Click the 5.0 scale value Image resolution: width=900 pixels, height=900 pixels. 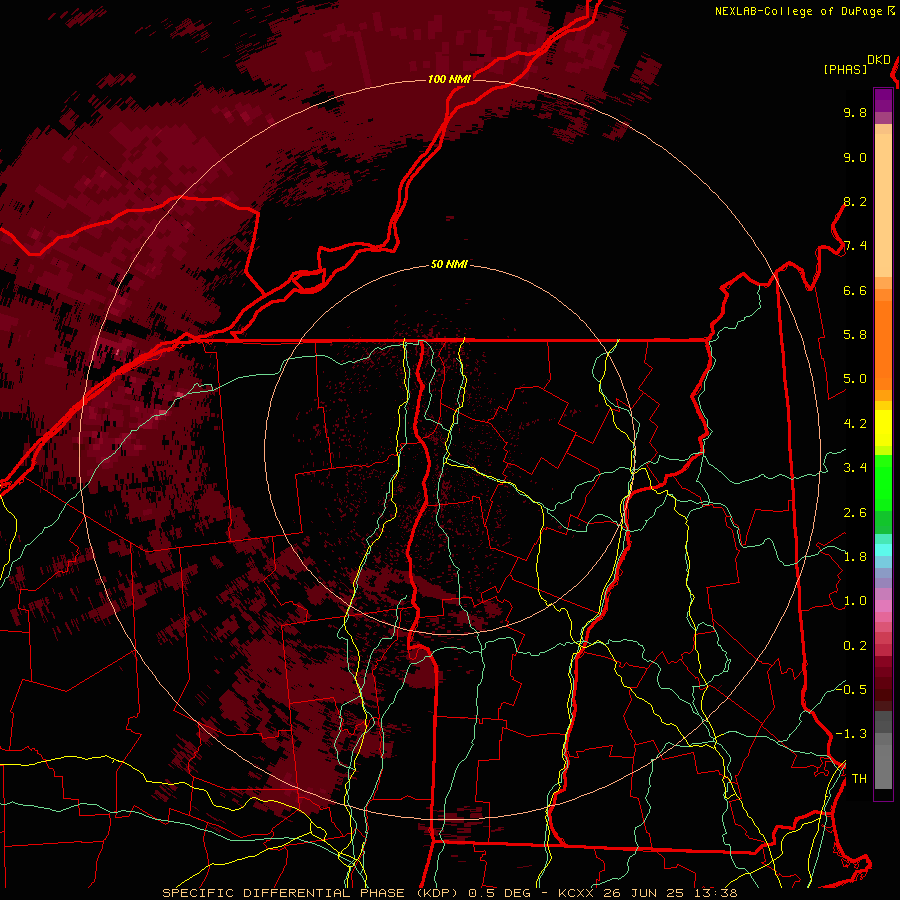click(x=855, y=379)
